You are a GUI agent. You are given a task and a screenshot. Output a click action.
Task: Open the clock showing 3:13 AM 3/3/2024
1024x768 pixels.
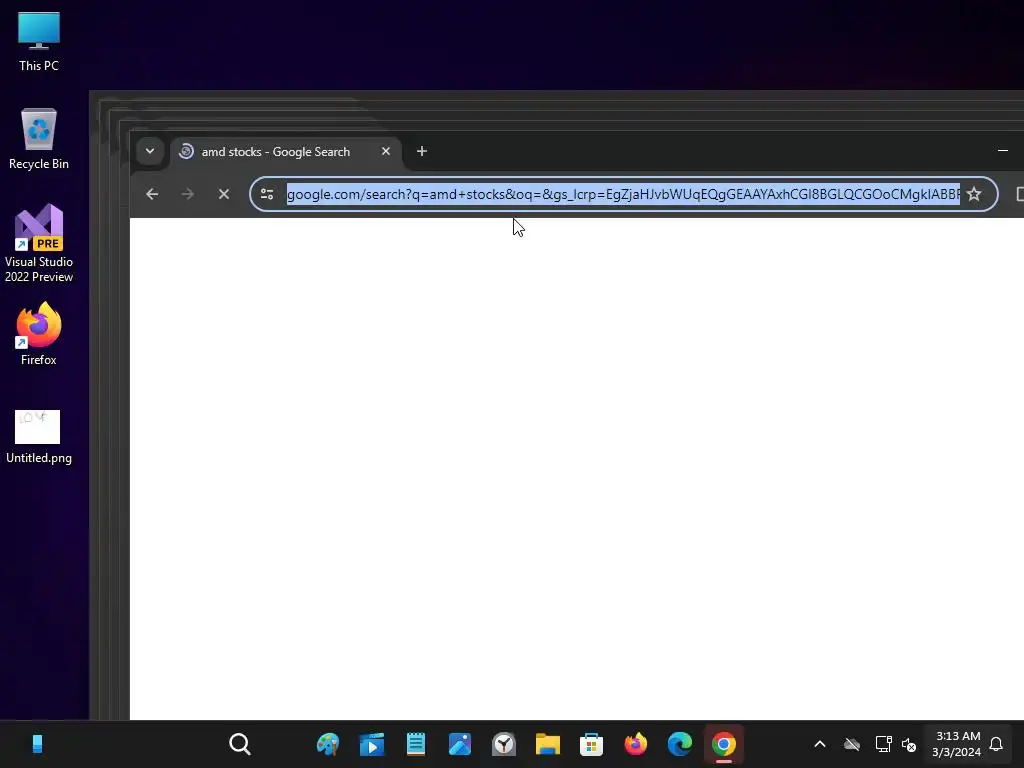click(x=957, y=744)
